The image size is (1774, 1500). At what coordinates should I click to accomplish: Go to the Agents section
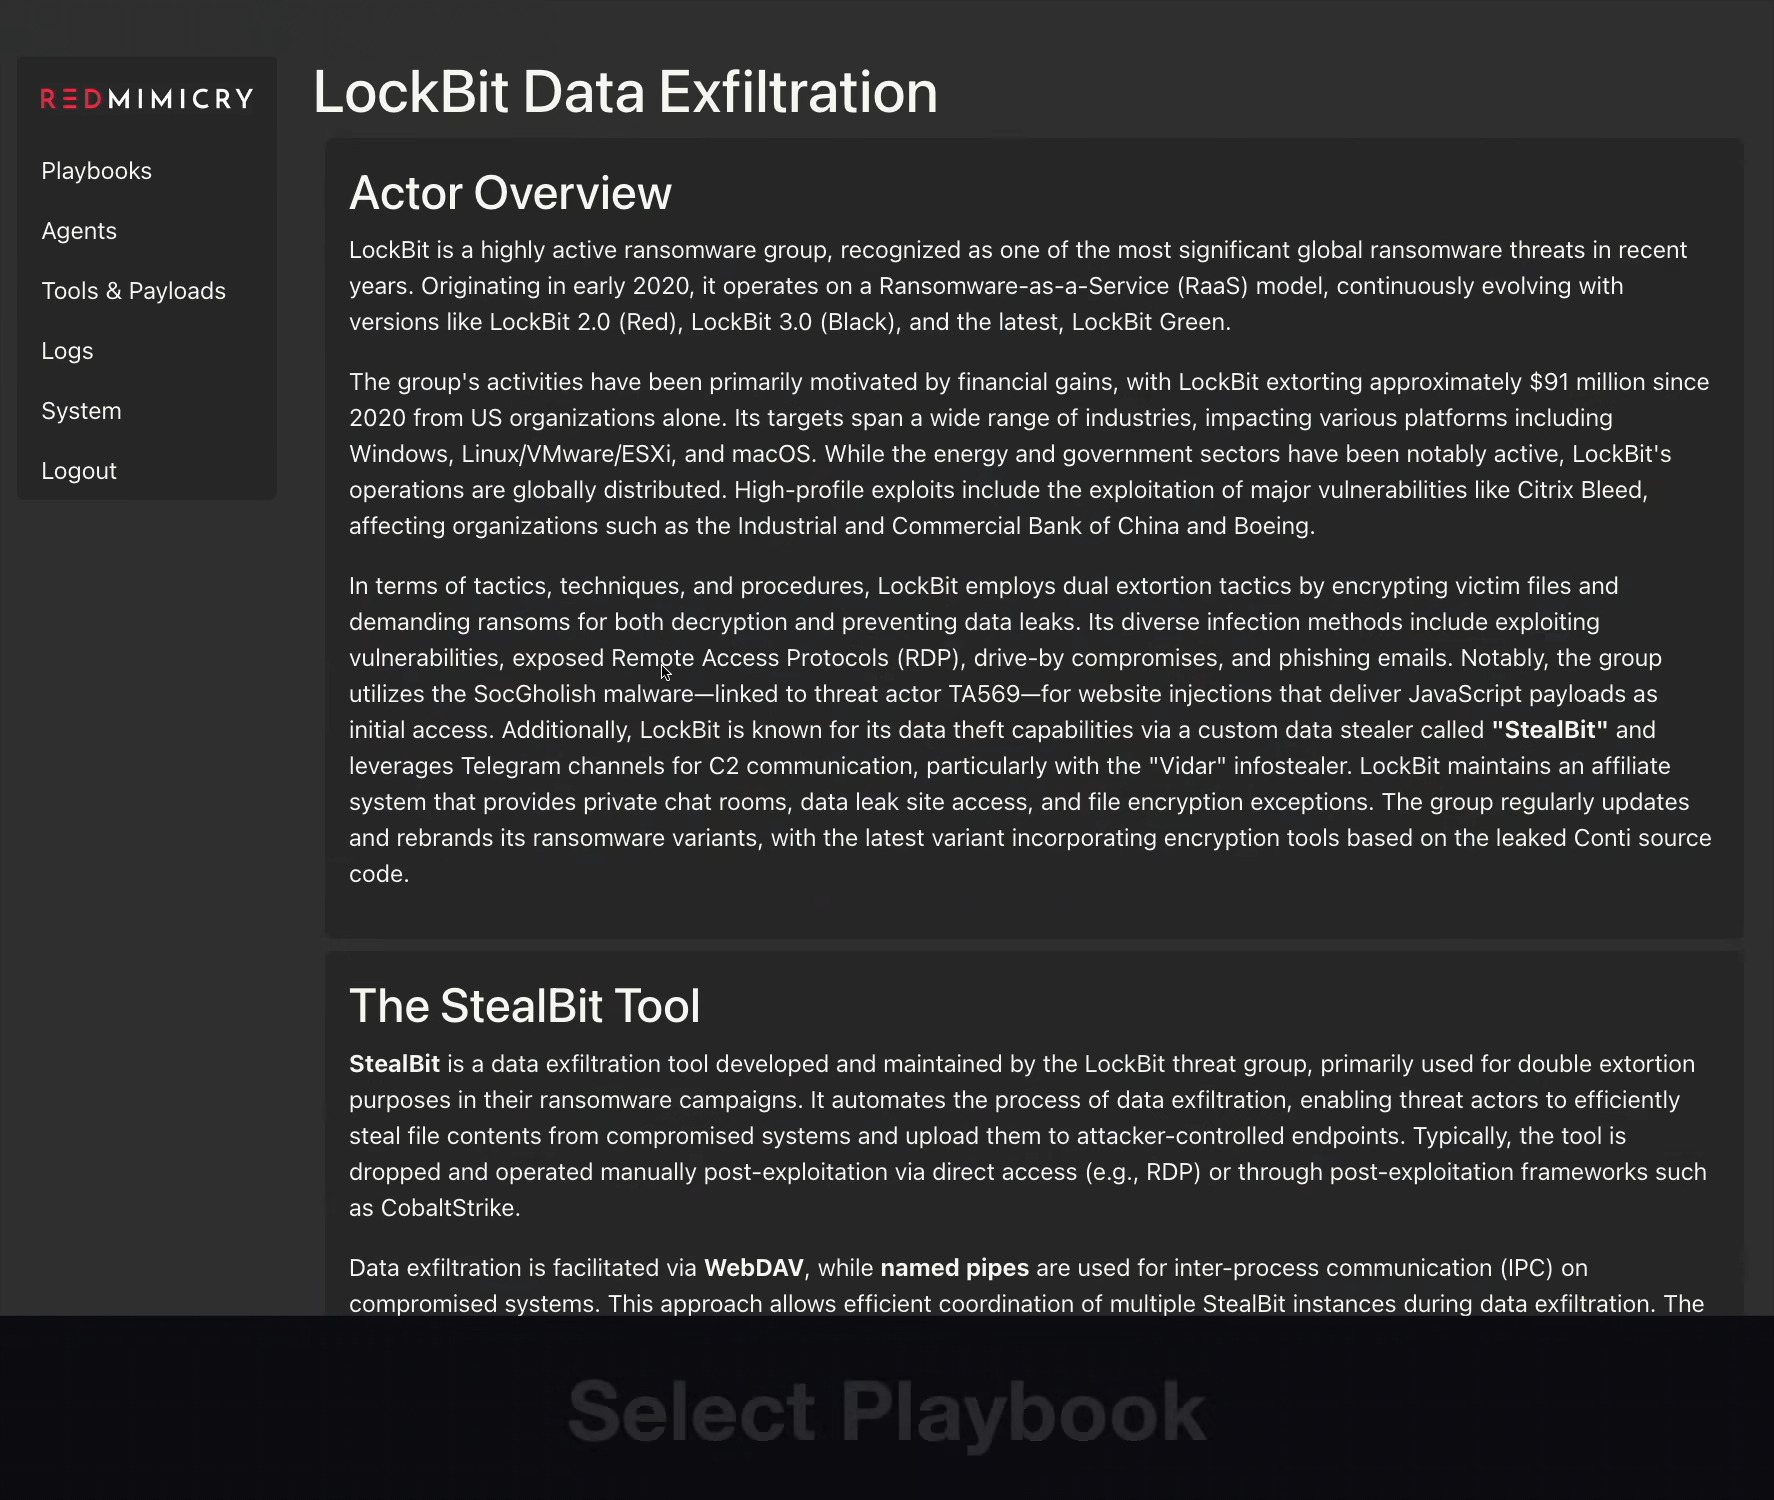pyautogui.click(x=79, y=231)
